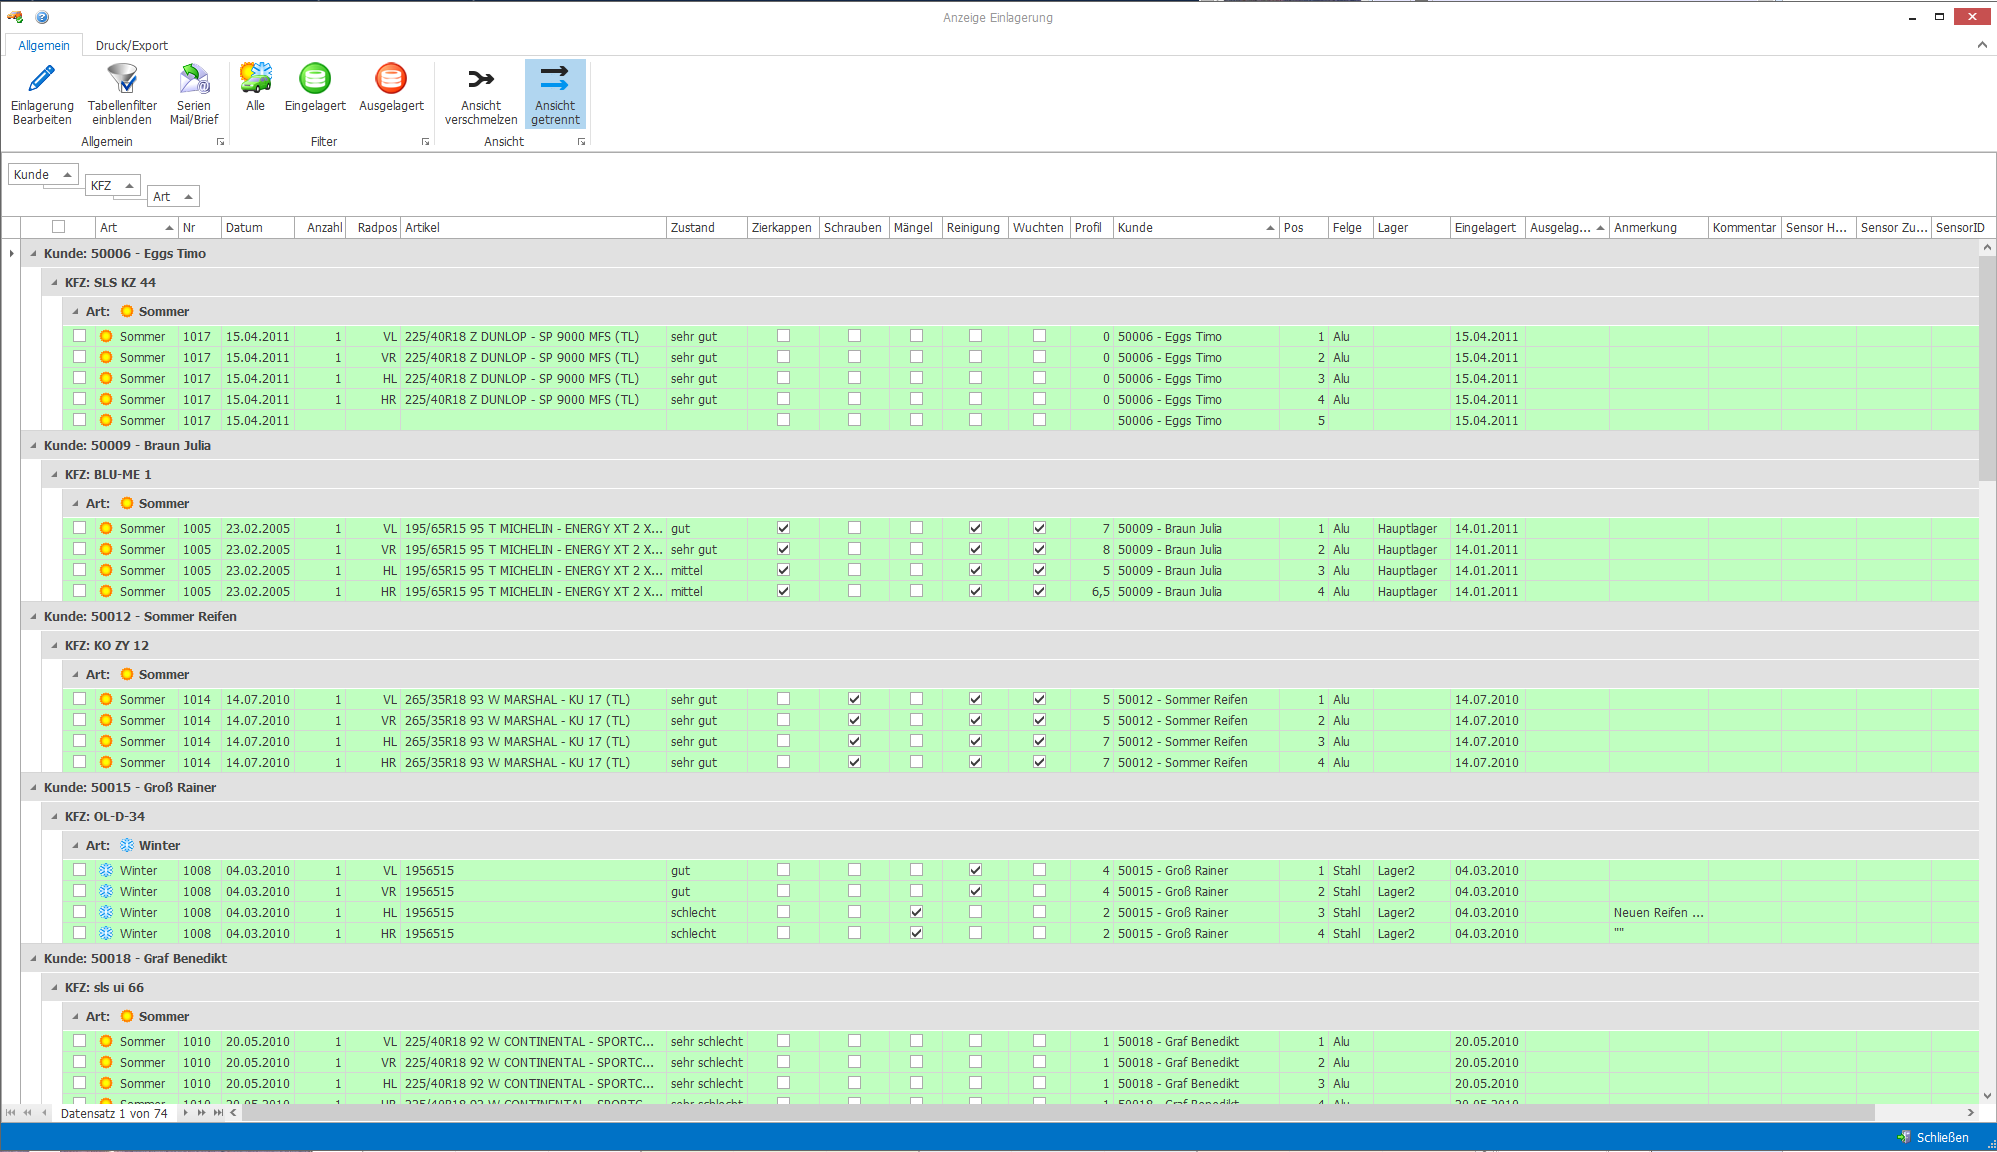The width and height of the screenshot is (1997, 1152).
Task: Click snowflake icon in Art: Winter group header
Action: [127, 846]
